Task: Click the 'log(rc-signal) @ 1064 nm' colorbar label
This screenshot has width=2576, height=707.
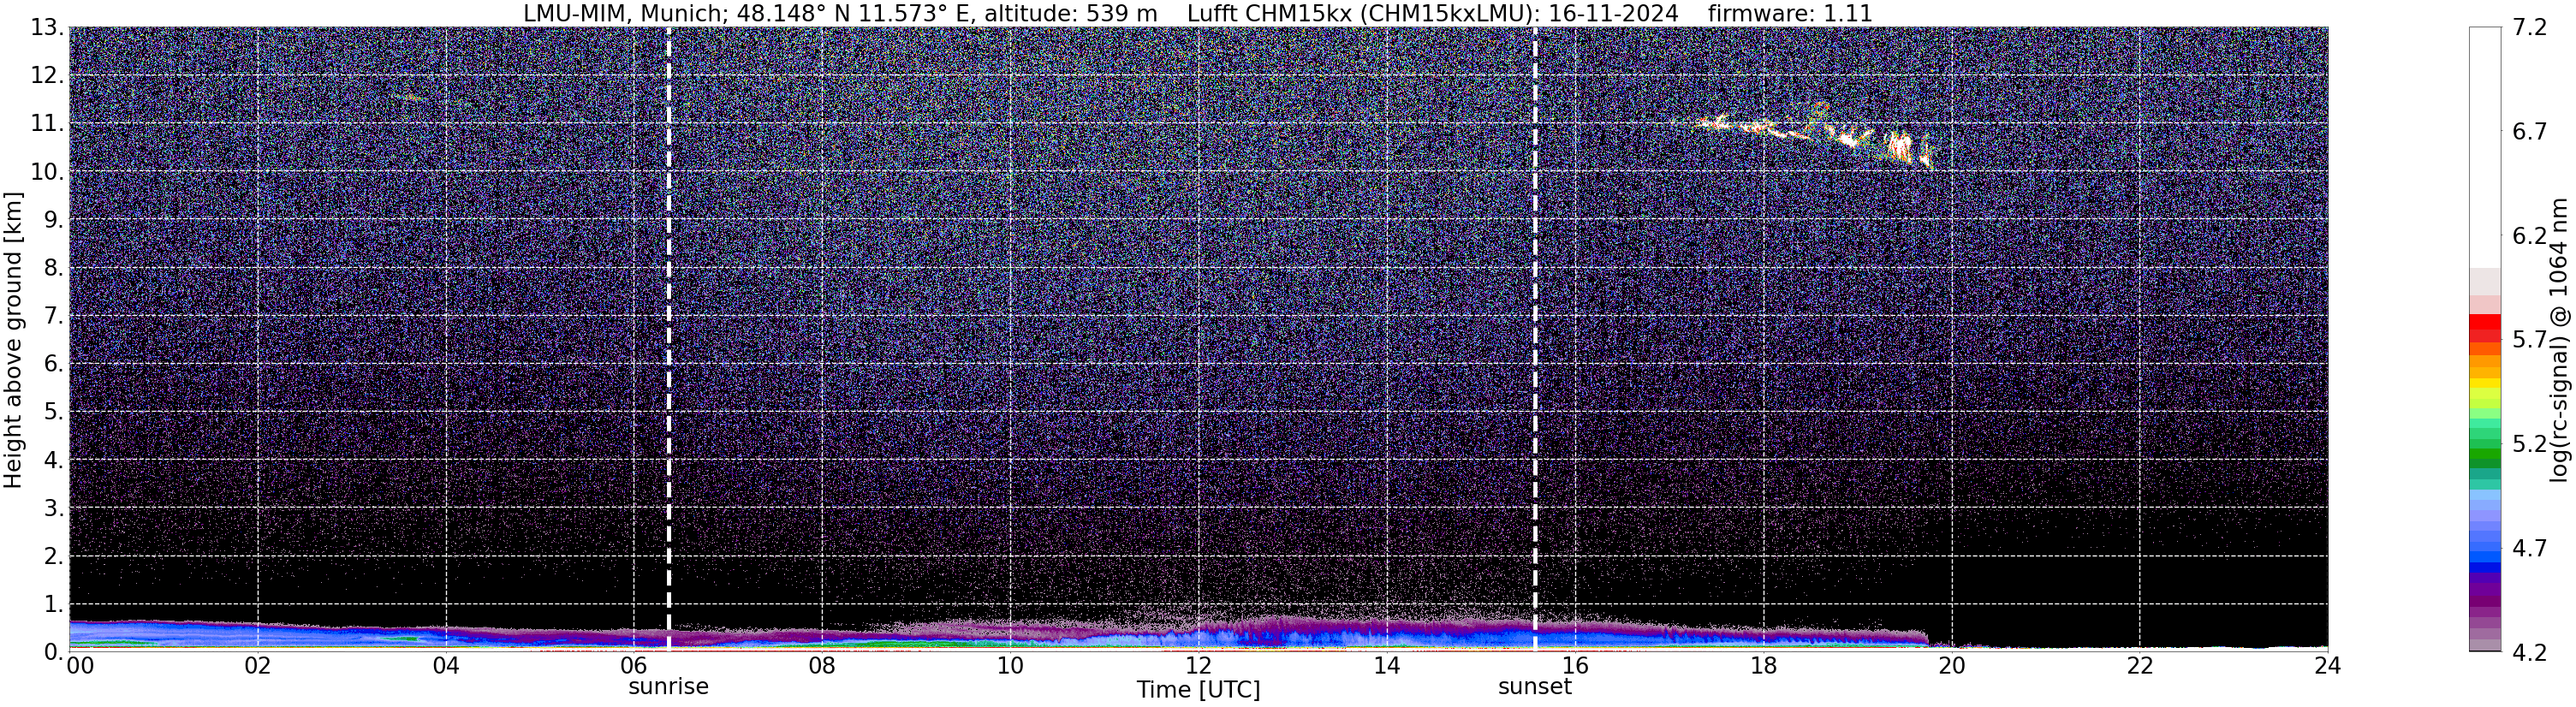Action: [2559, 340]
